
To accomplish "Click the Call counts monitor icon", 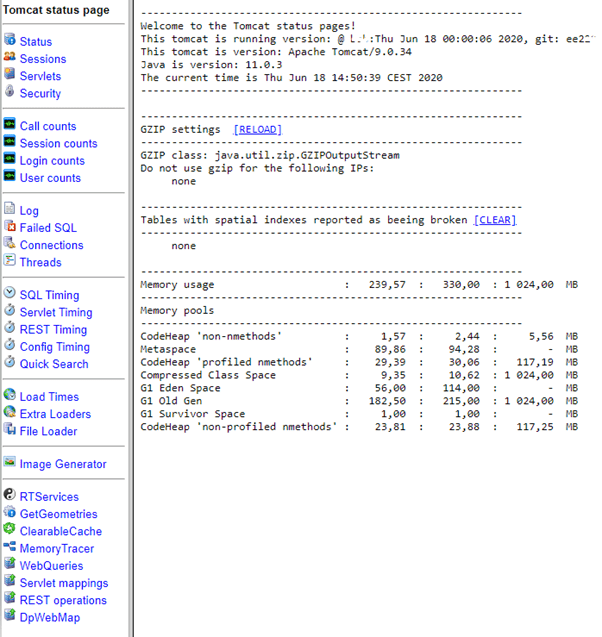I will pos(10,126).
